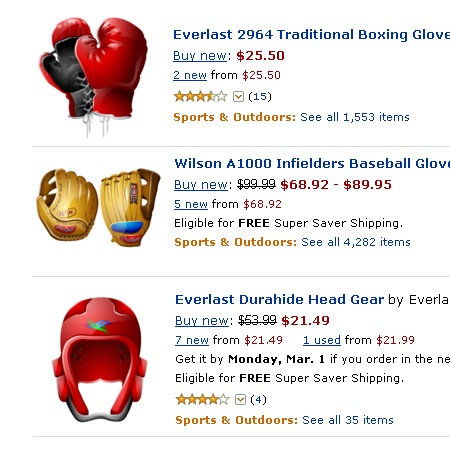Open Everlast 2964 Traditional Boxing Gloves title

tap(312, 35)
